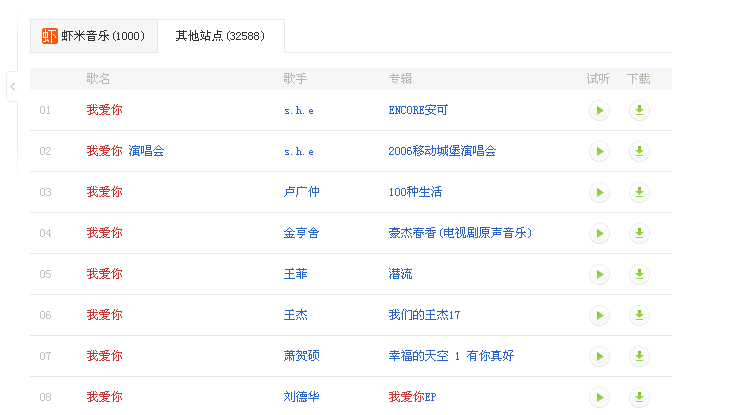The height and width of the screenshot is (415, 749).
Task: Switch to the 虾米音乐 (1000) tab
Action: [94, 36]
